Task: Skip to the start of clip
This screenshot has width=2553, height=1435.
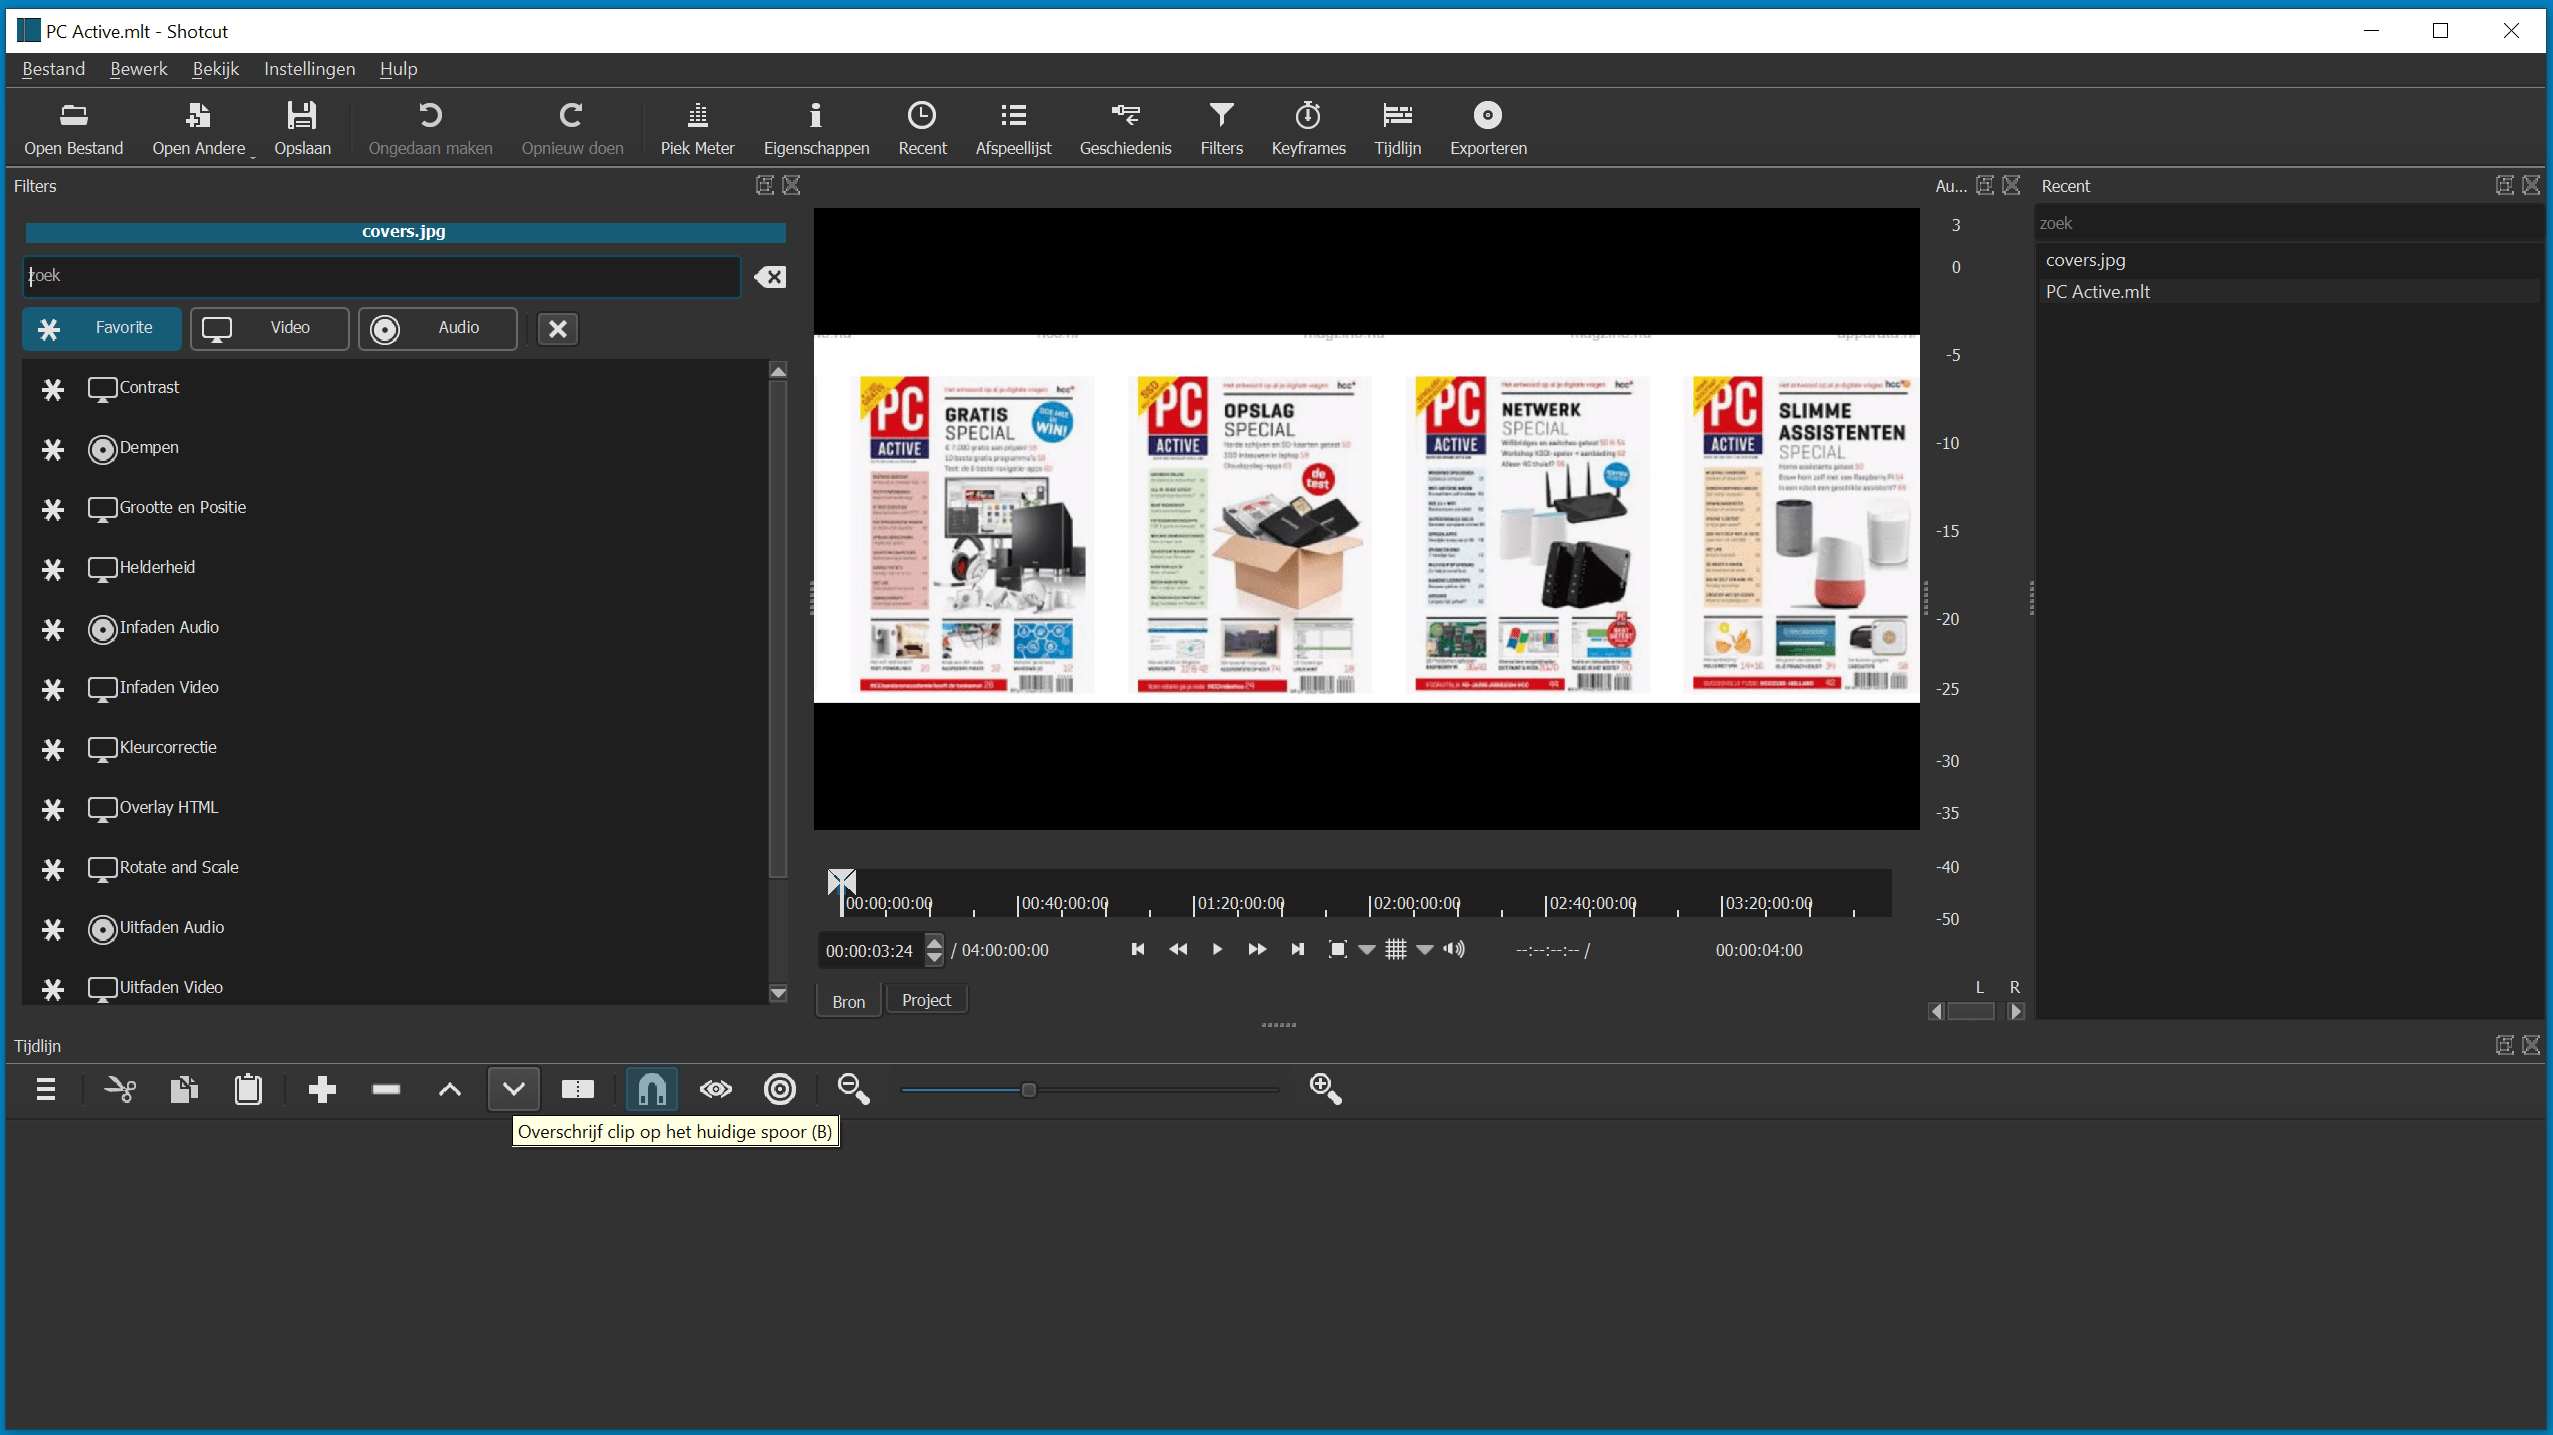Action: tap(1137, 949)
